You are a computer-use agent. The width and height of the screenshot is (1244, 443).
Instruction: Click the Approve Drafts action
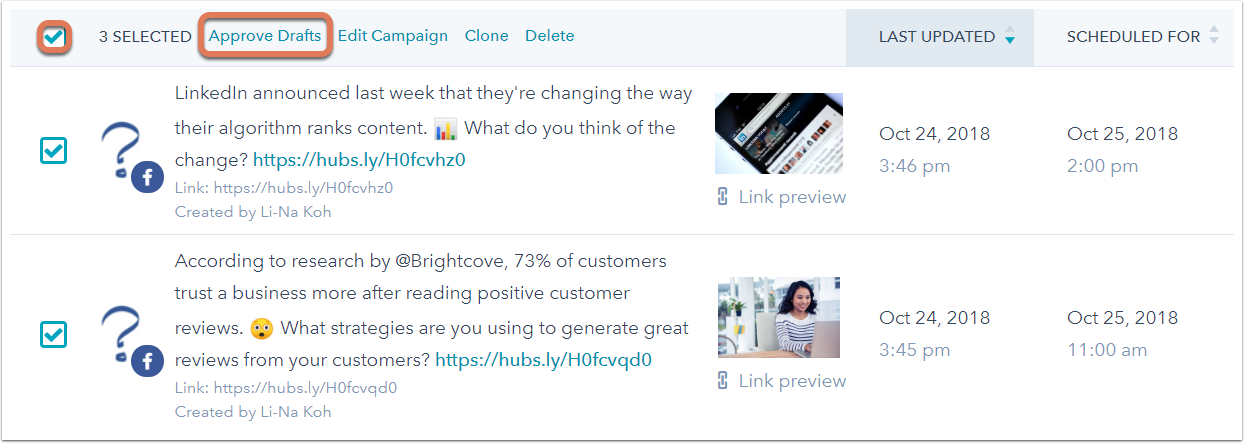(265, 36)
